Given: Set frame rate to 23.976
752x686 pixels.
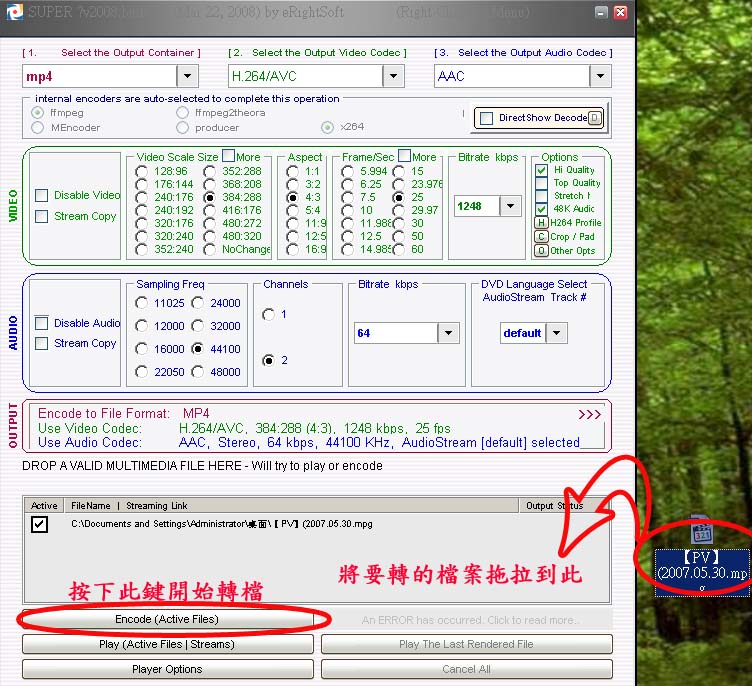Looking at the screenshot, I should click(x=399, y=184).
